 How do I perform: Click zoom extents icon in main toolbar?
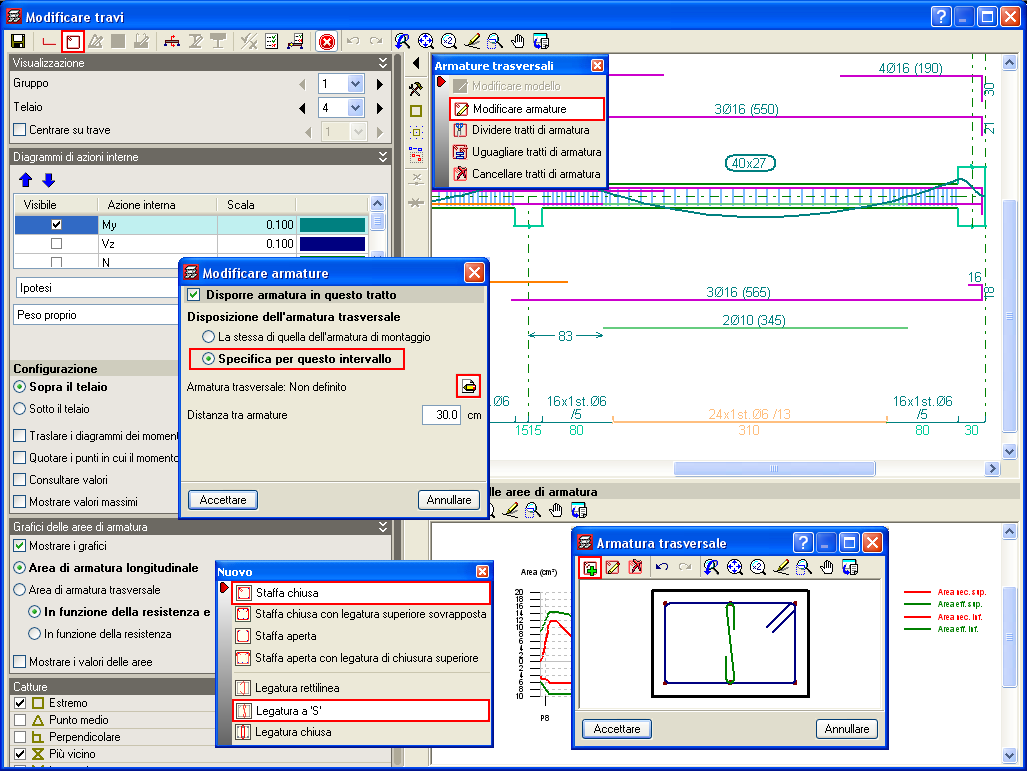pyautogui.click(x=426, y=42)
